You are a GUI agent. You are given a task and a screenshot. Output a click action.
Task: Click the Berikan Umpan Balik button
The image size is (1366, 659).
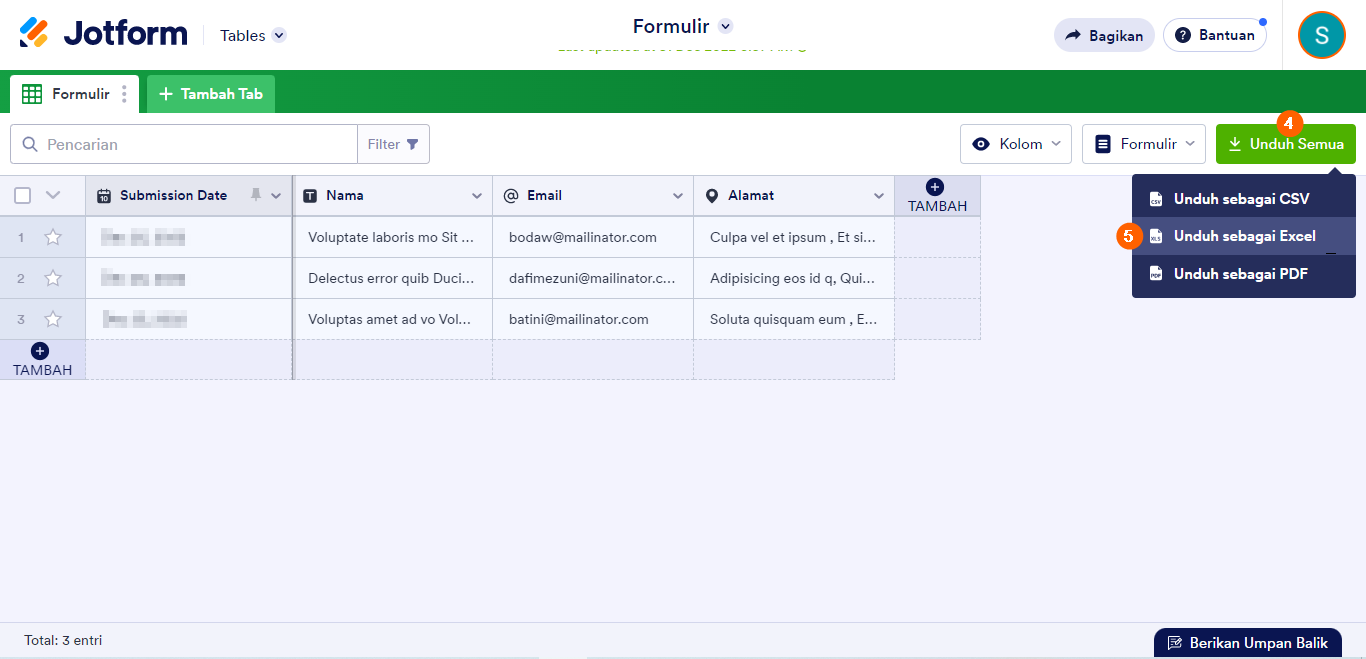(x=1247, y=642)
